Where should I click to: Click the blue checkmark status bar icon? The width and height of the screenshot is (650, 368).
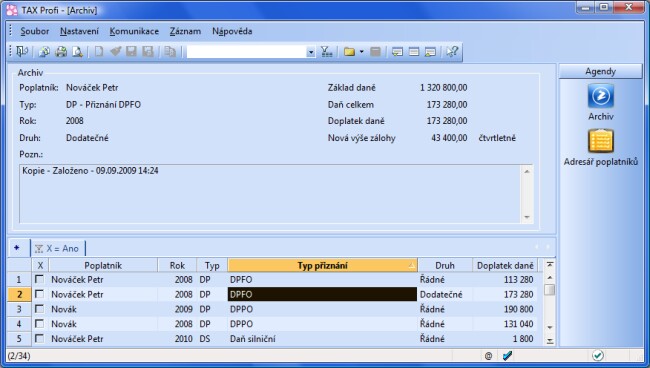click(x=507, y=355)
